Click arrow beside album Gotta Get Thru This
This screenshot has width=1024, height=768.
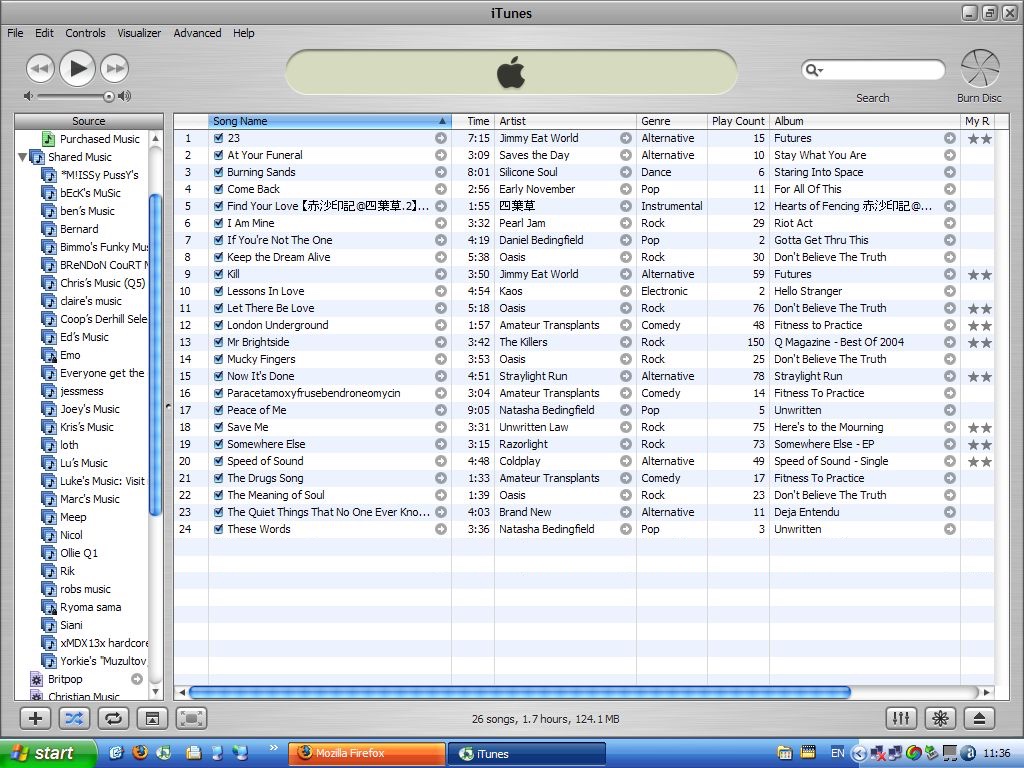click(950, 240)
